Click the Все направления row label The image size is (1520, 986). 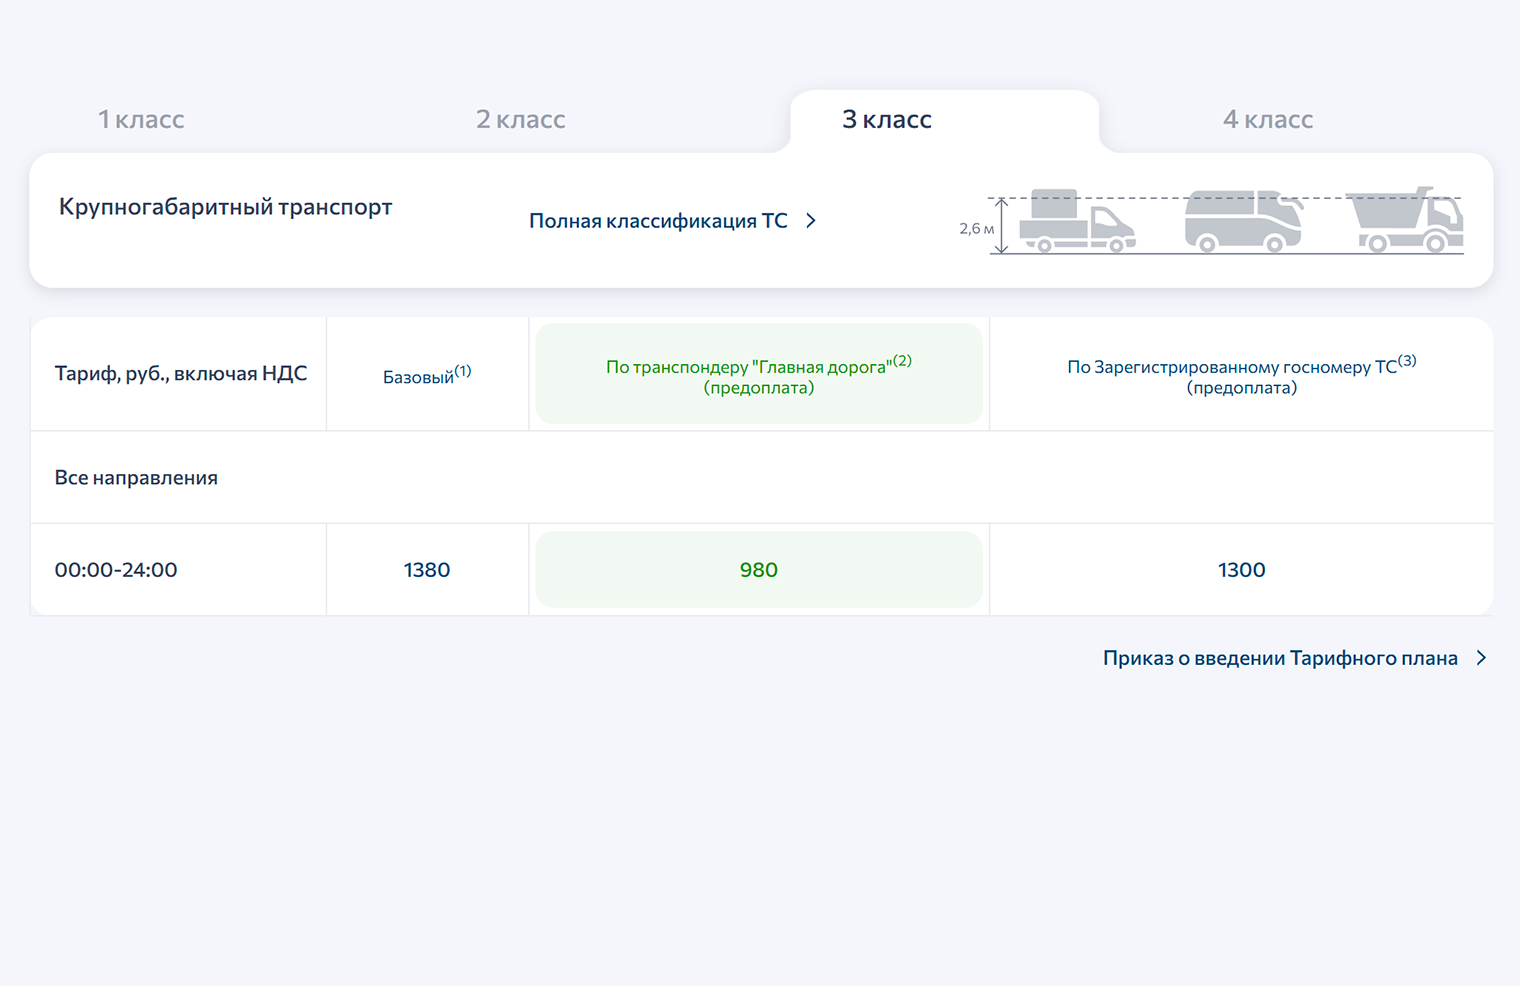(x=136, y=478)
